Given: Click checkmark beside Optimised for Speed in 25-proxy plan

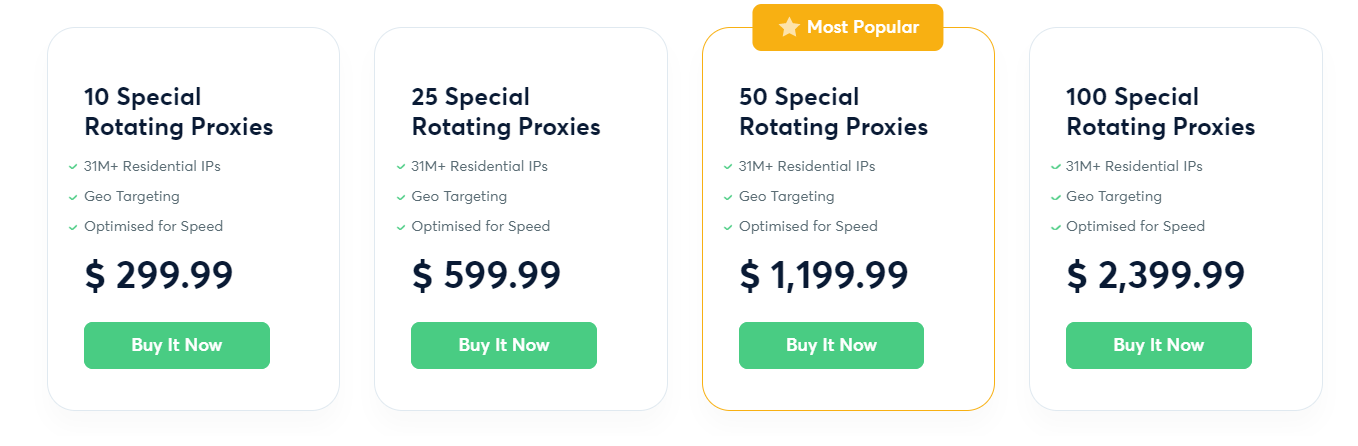Looking at the screenshot, I should pos(400,227).
